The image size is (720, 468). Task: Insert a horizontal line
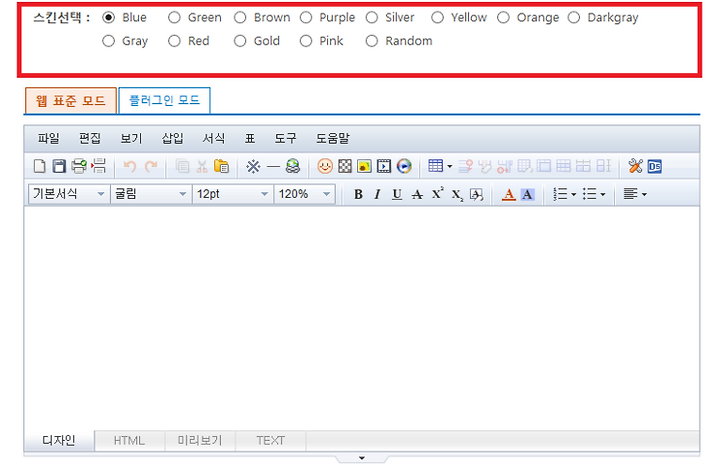[x=273, y=167]
